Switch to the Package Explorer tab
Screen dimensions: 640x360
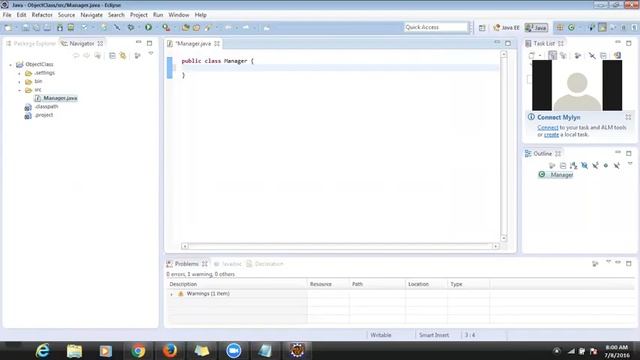(31, 43)
